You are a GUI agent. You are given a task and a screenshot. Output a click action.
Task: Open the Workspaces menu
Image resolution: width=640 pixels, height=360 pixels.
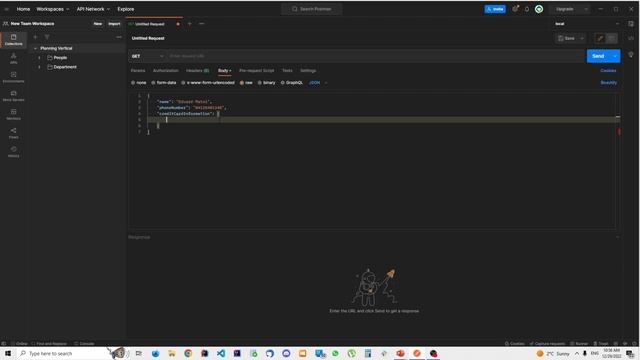pos(53,9)
